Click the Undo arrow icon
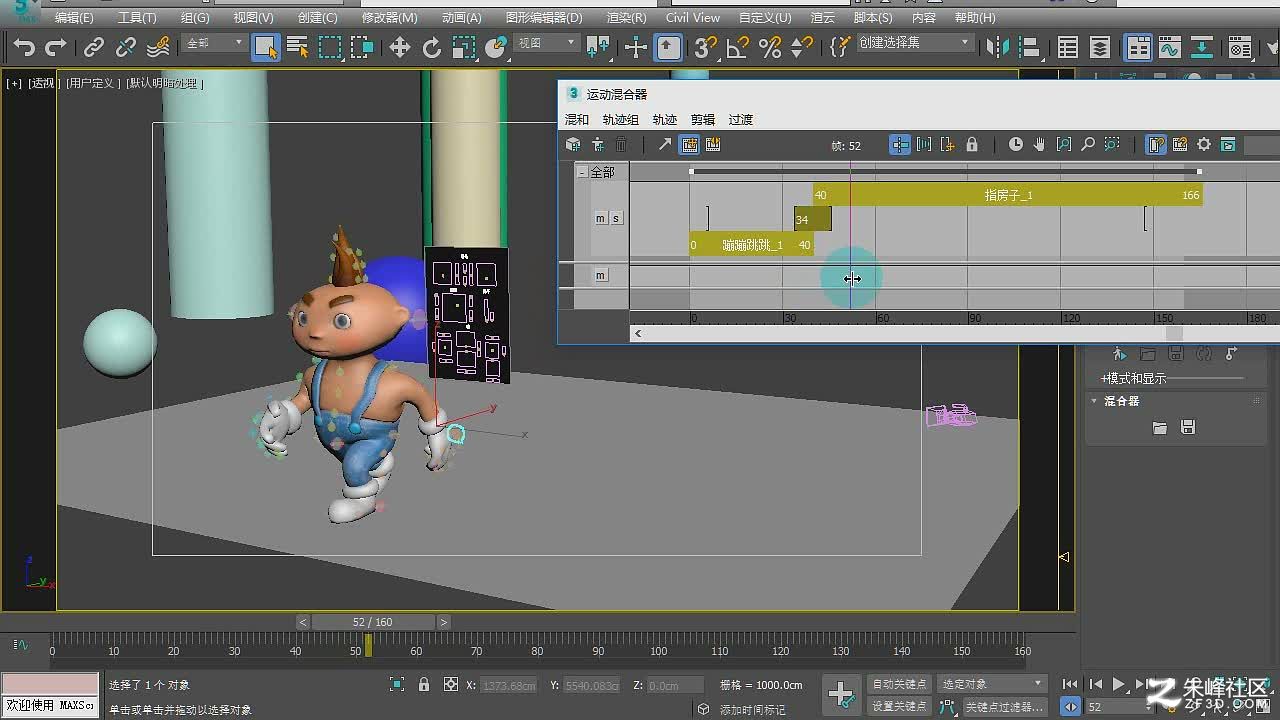Image resolution: width=1280 pixels, height=720 pixels. (24, 47)
